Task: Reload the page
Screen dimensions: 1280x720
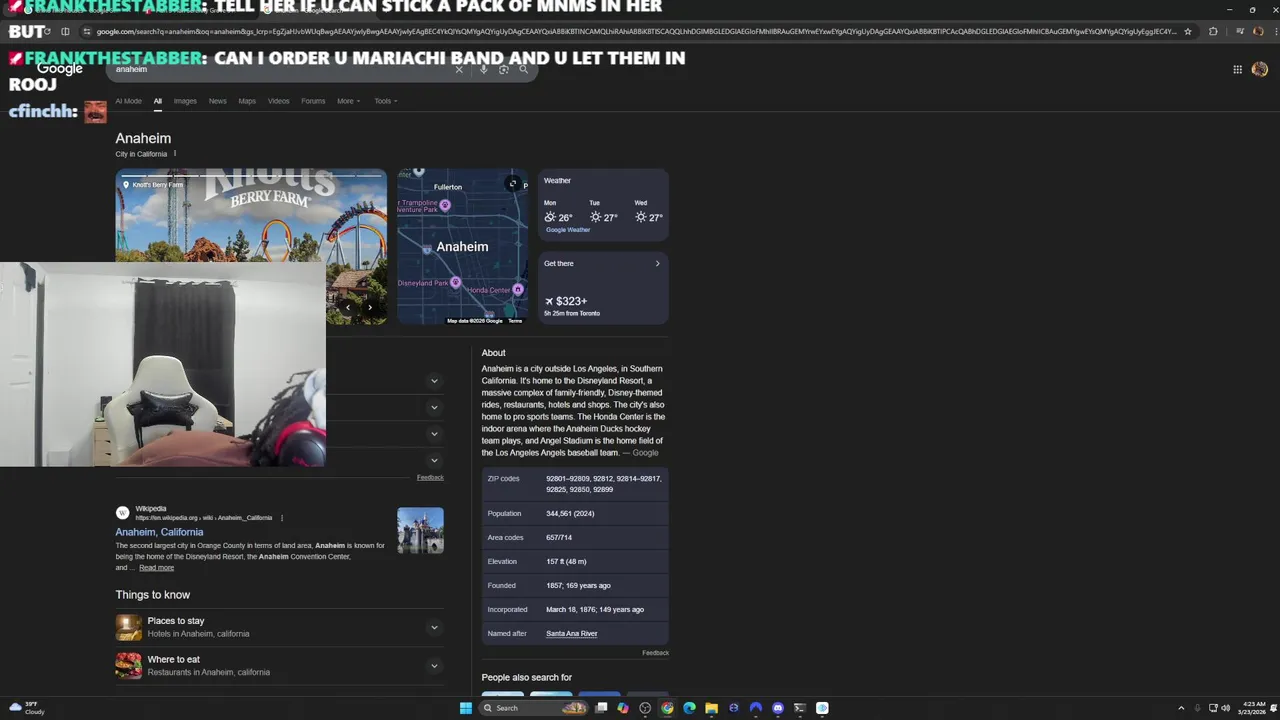Action: coord(48,31)
